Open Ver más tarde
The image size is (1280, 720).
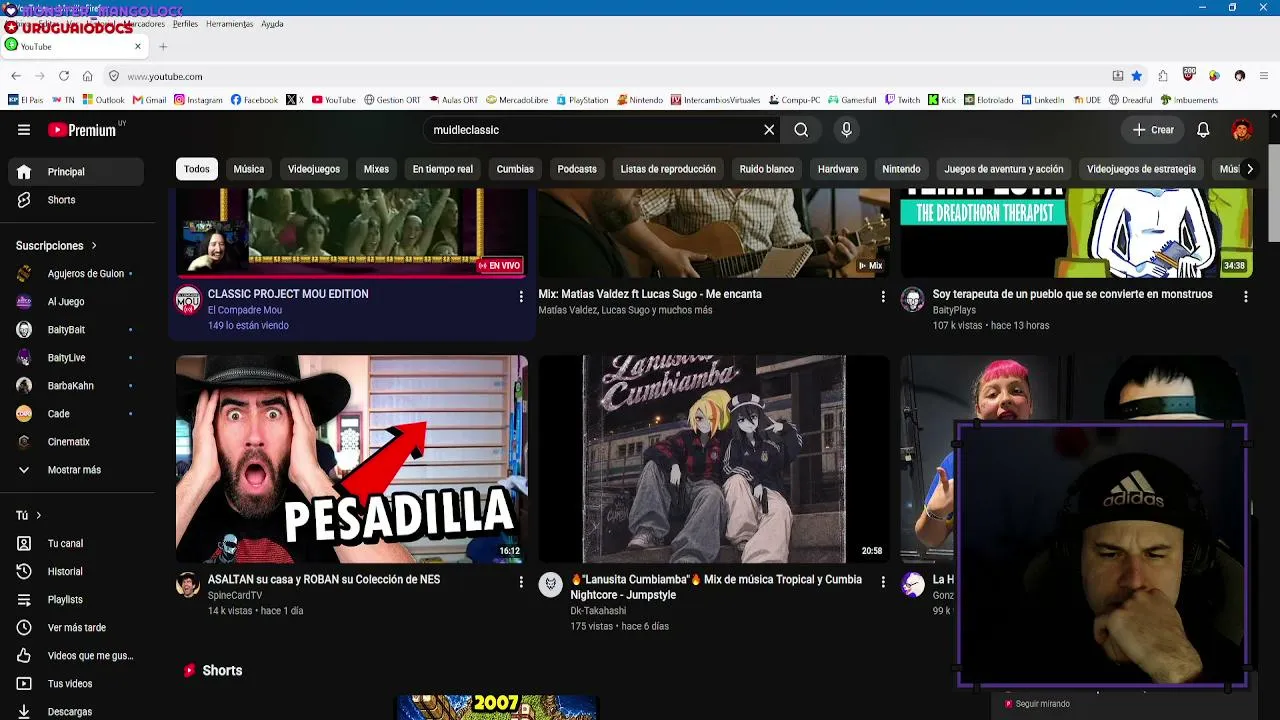pyautogui.click(x=76, y=628)
